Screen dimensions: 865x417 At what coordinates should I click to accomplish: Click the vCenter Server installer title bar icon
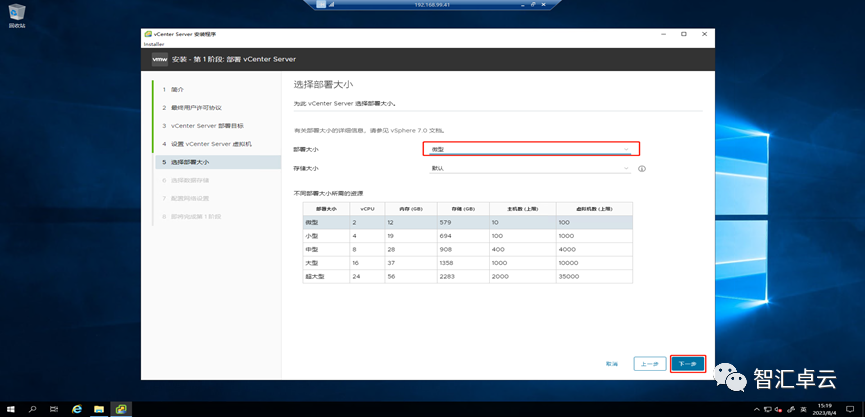pos(148,34)
